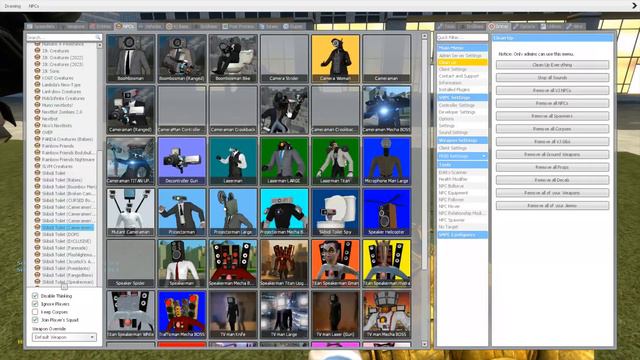Select the Clean Up menu entry
The height and width of the screenshot is (360, 640).
[x=462, y=62]
